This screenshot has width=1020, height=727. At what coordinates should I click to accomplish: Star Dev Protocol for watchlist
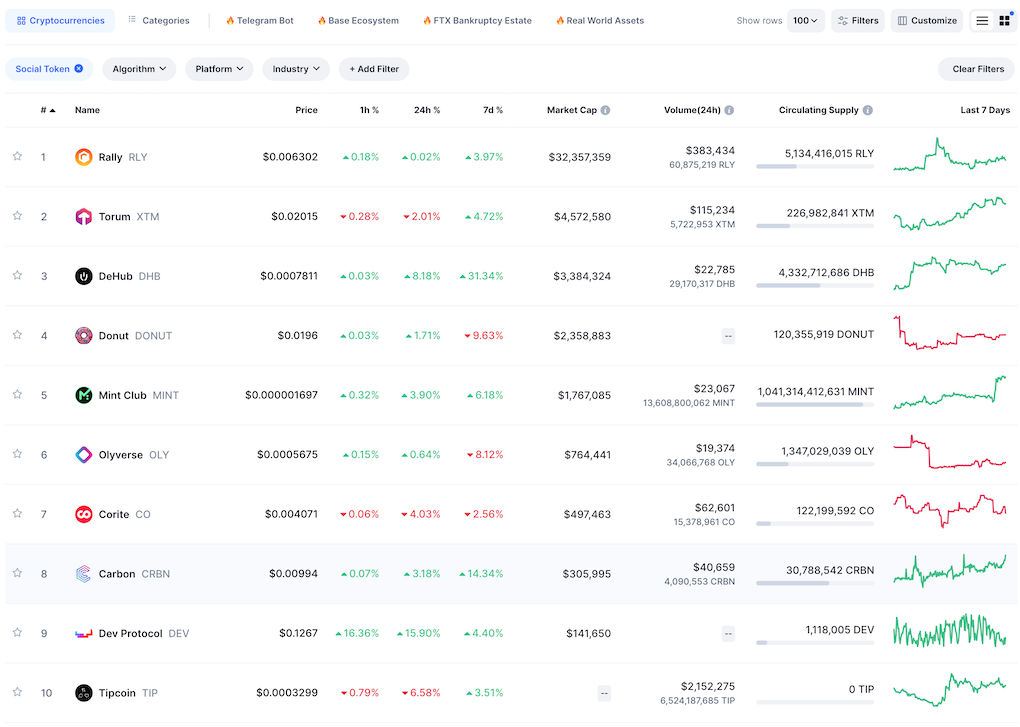[x=18, y=632]
